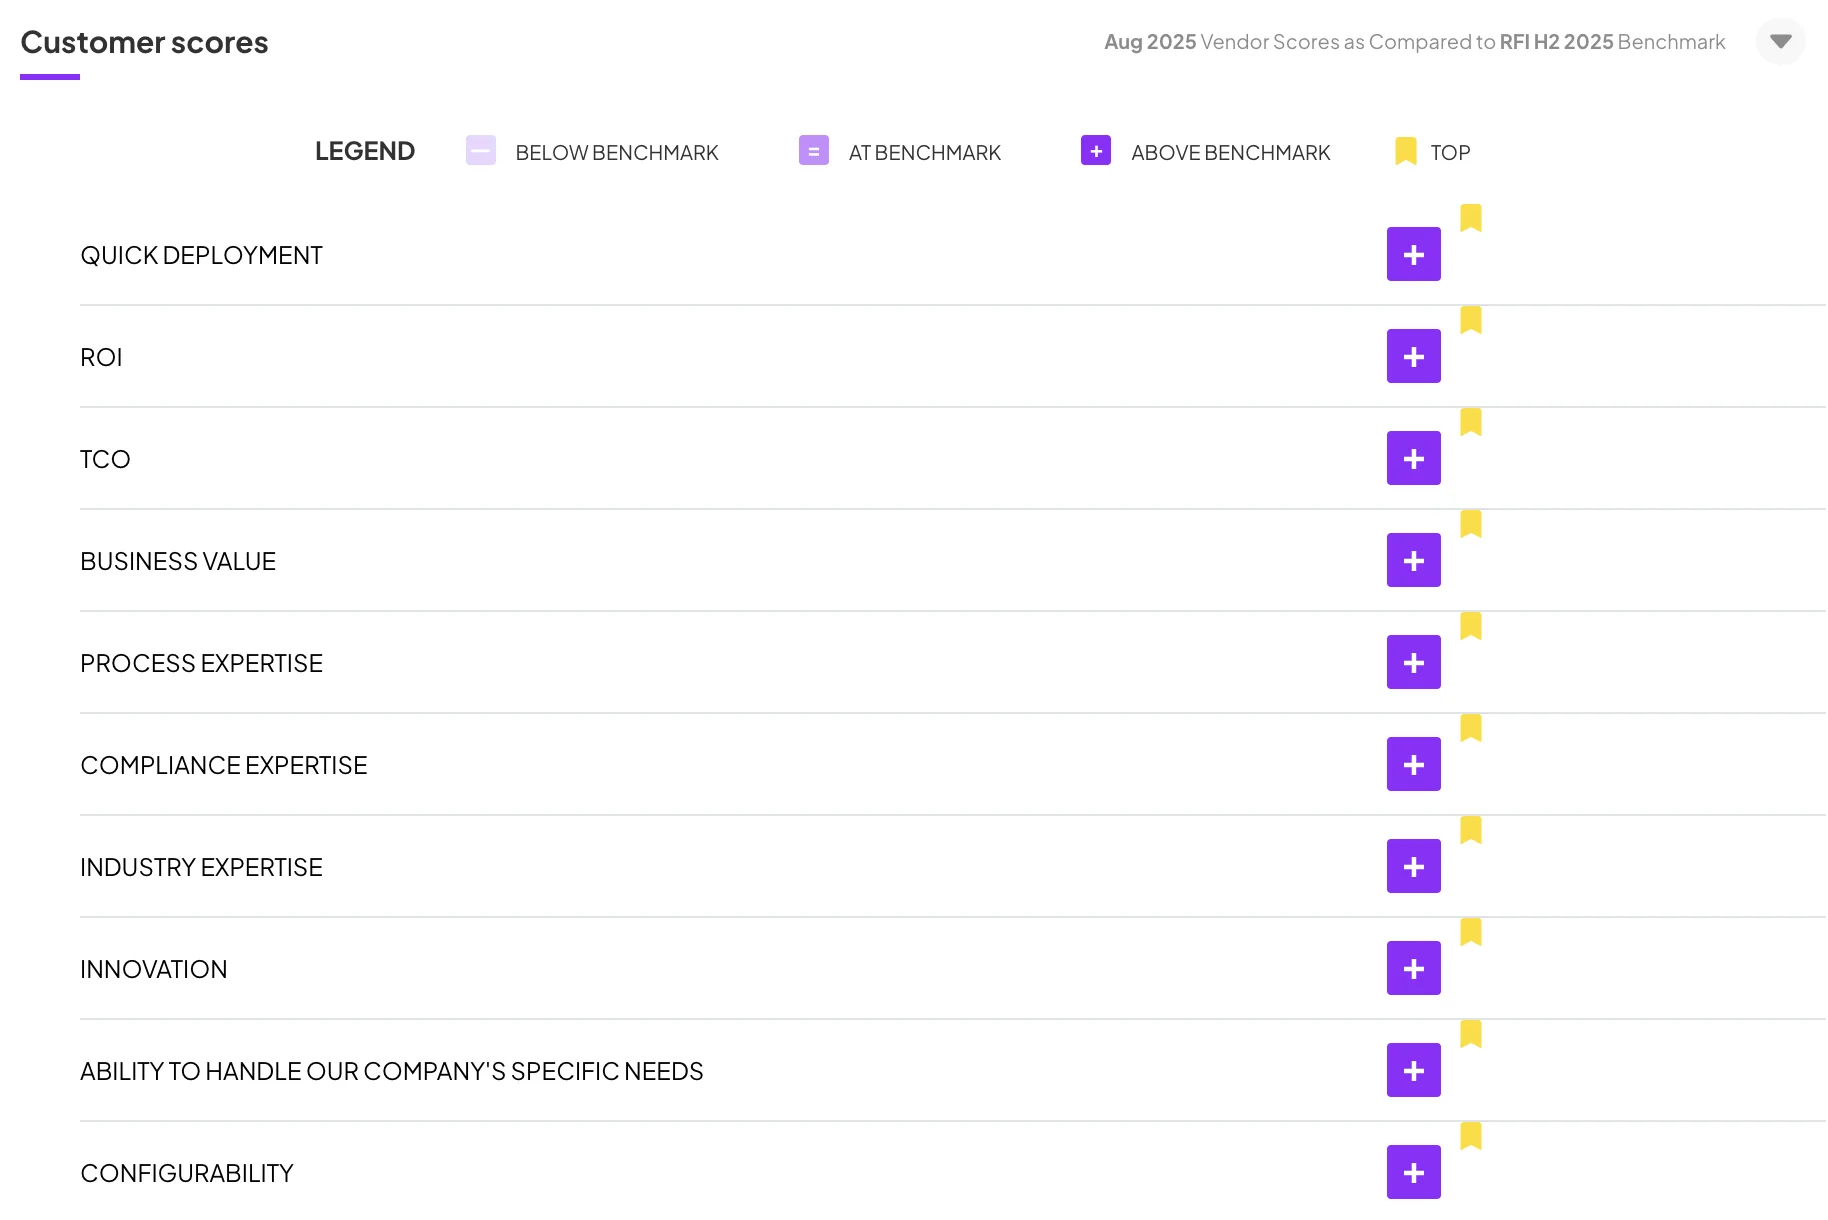Click the Above Benchmark legend icon
Screen dimensions: 1828x1220
(x=1096, y=151)
